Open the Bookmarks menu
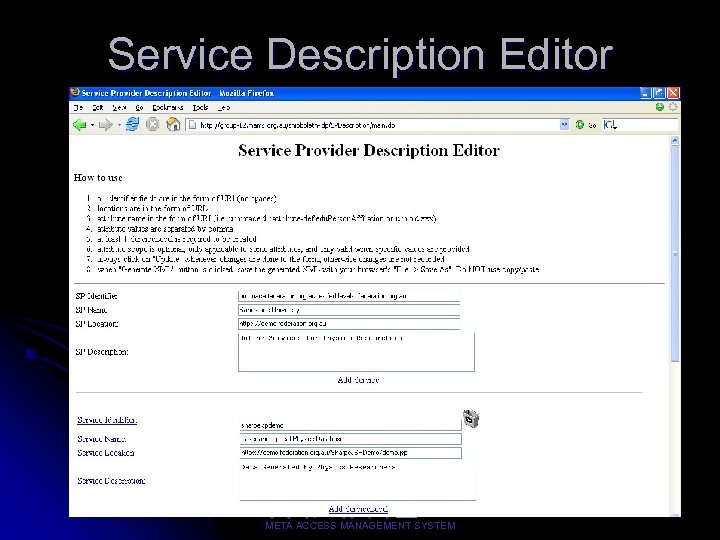 [168, 107]
